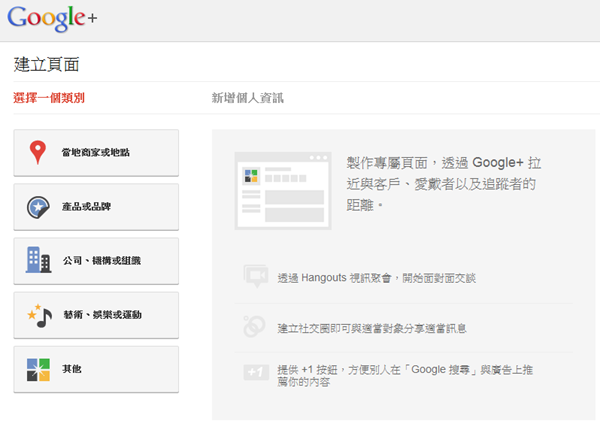Click the Hangouts video camera icon
The width and height of the screenshot is (600, 427).
pos(254,277)
